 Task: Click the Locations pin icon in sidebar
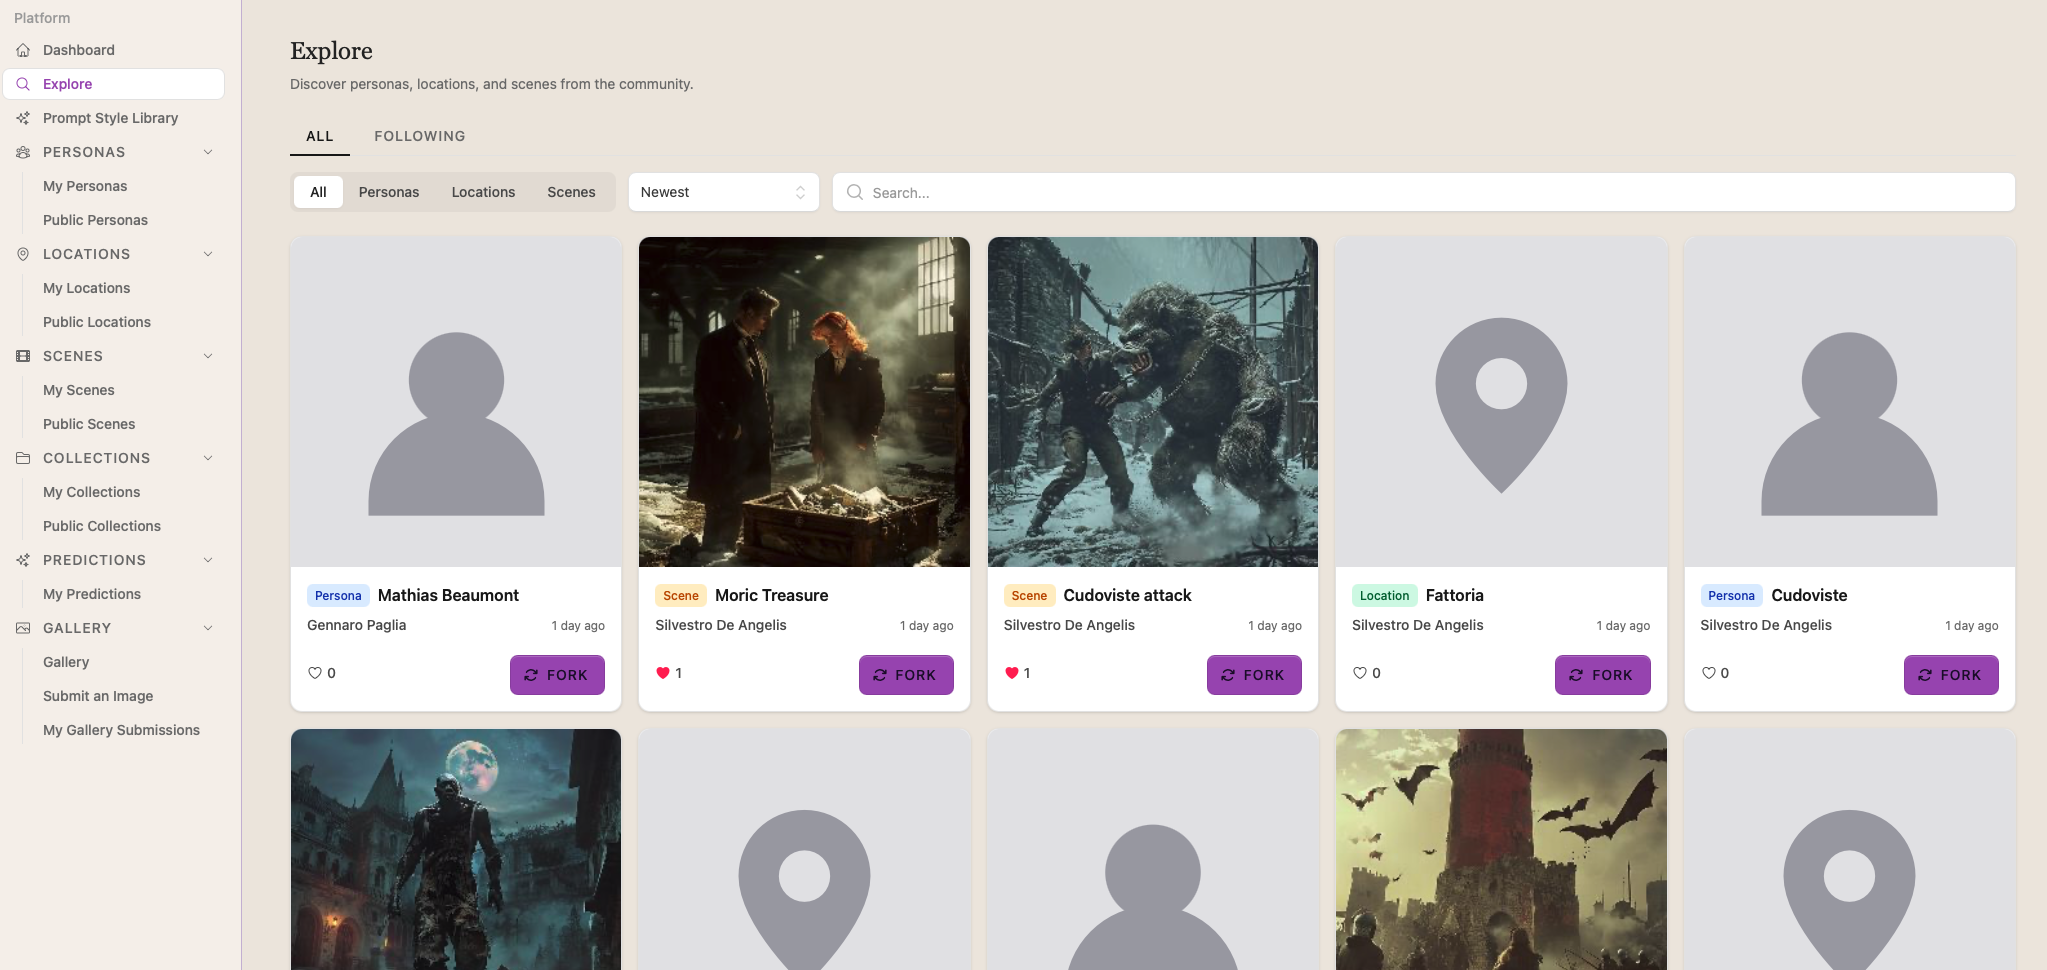pyautogui.click(x=23, y=254)
